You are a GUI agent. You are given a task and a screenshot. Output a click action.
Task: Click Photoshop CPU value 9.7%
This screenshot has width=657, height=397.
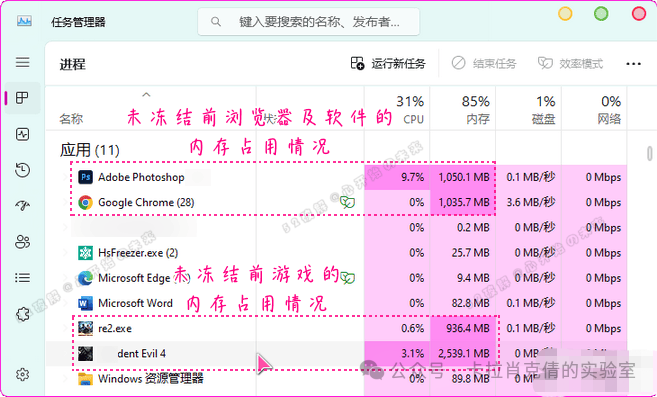point(413,177)
